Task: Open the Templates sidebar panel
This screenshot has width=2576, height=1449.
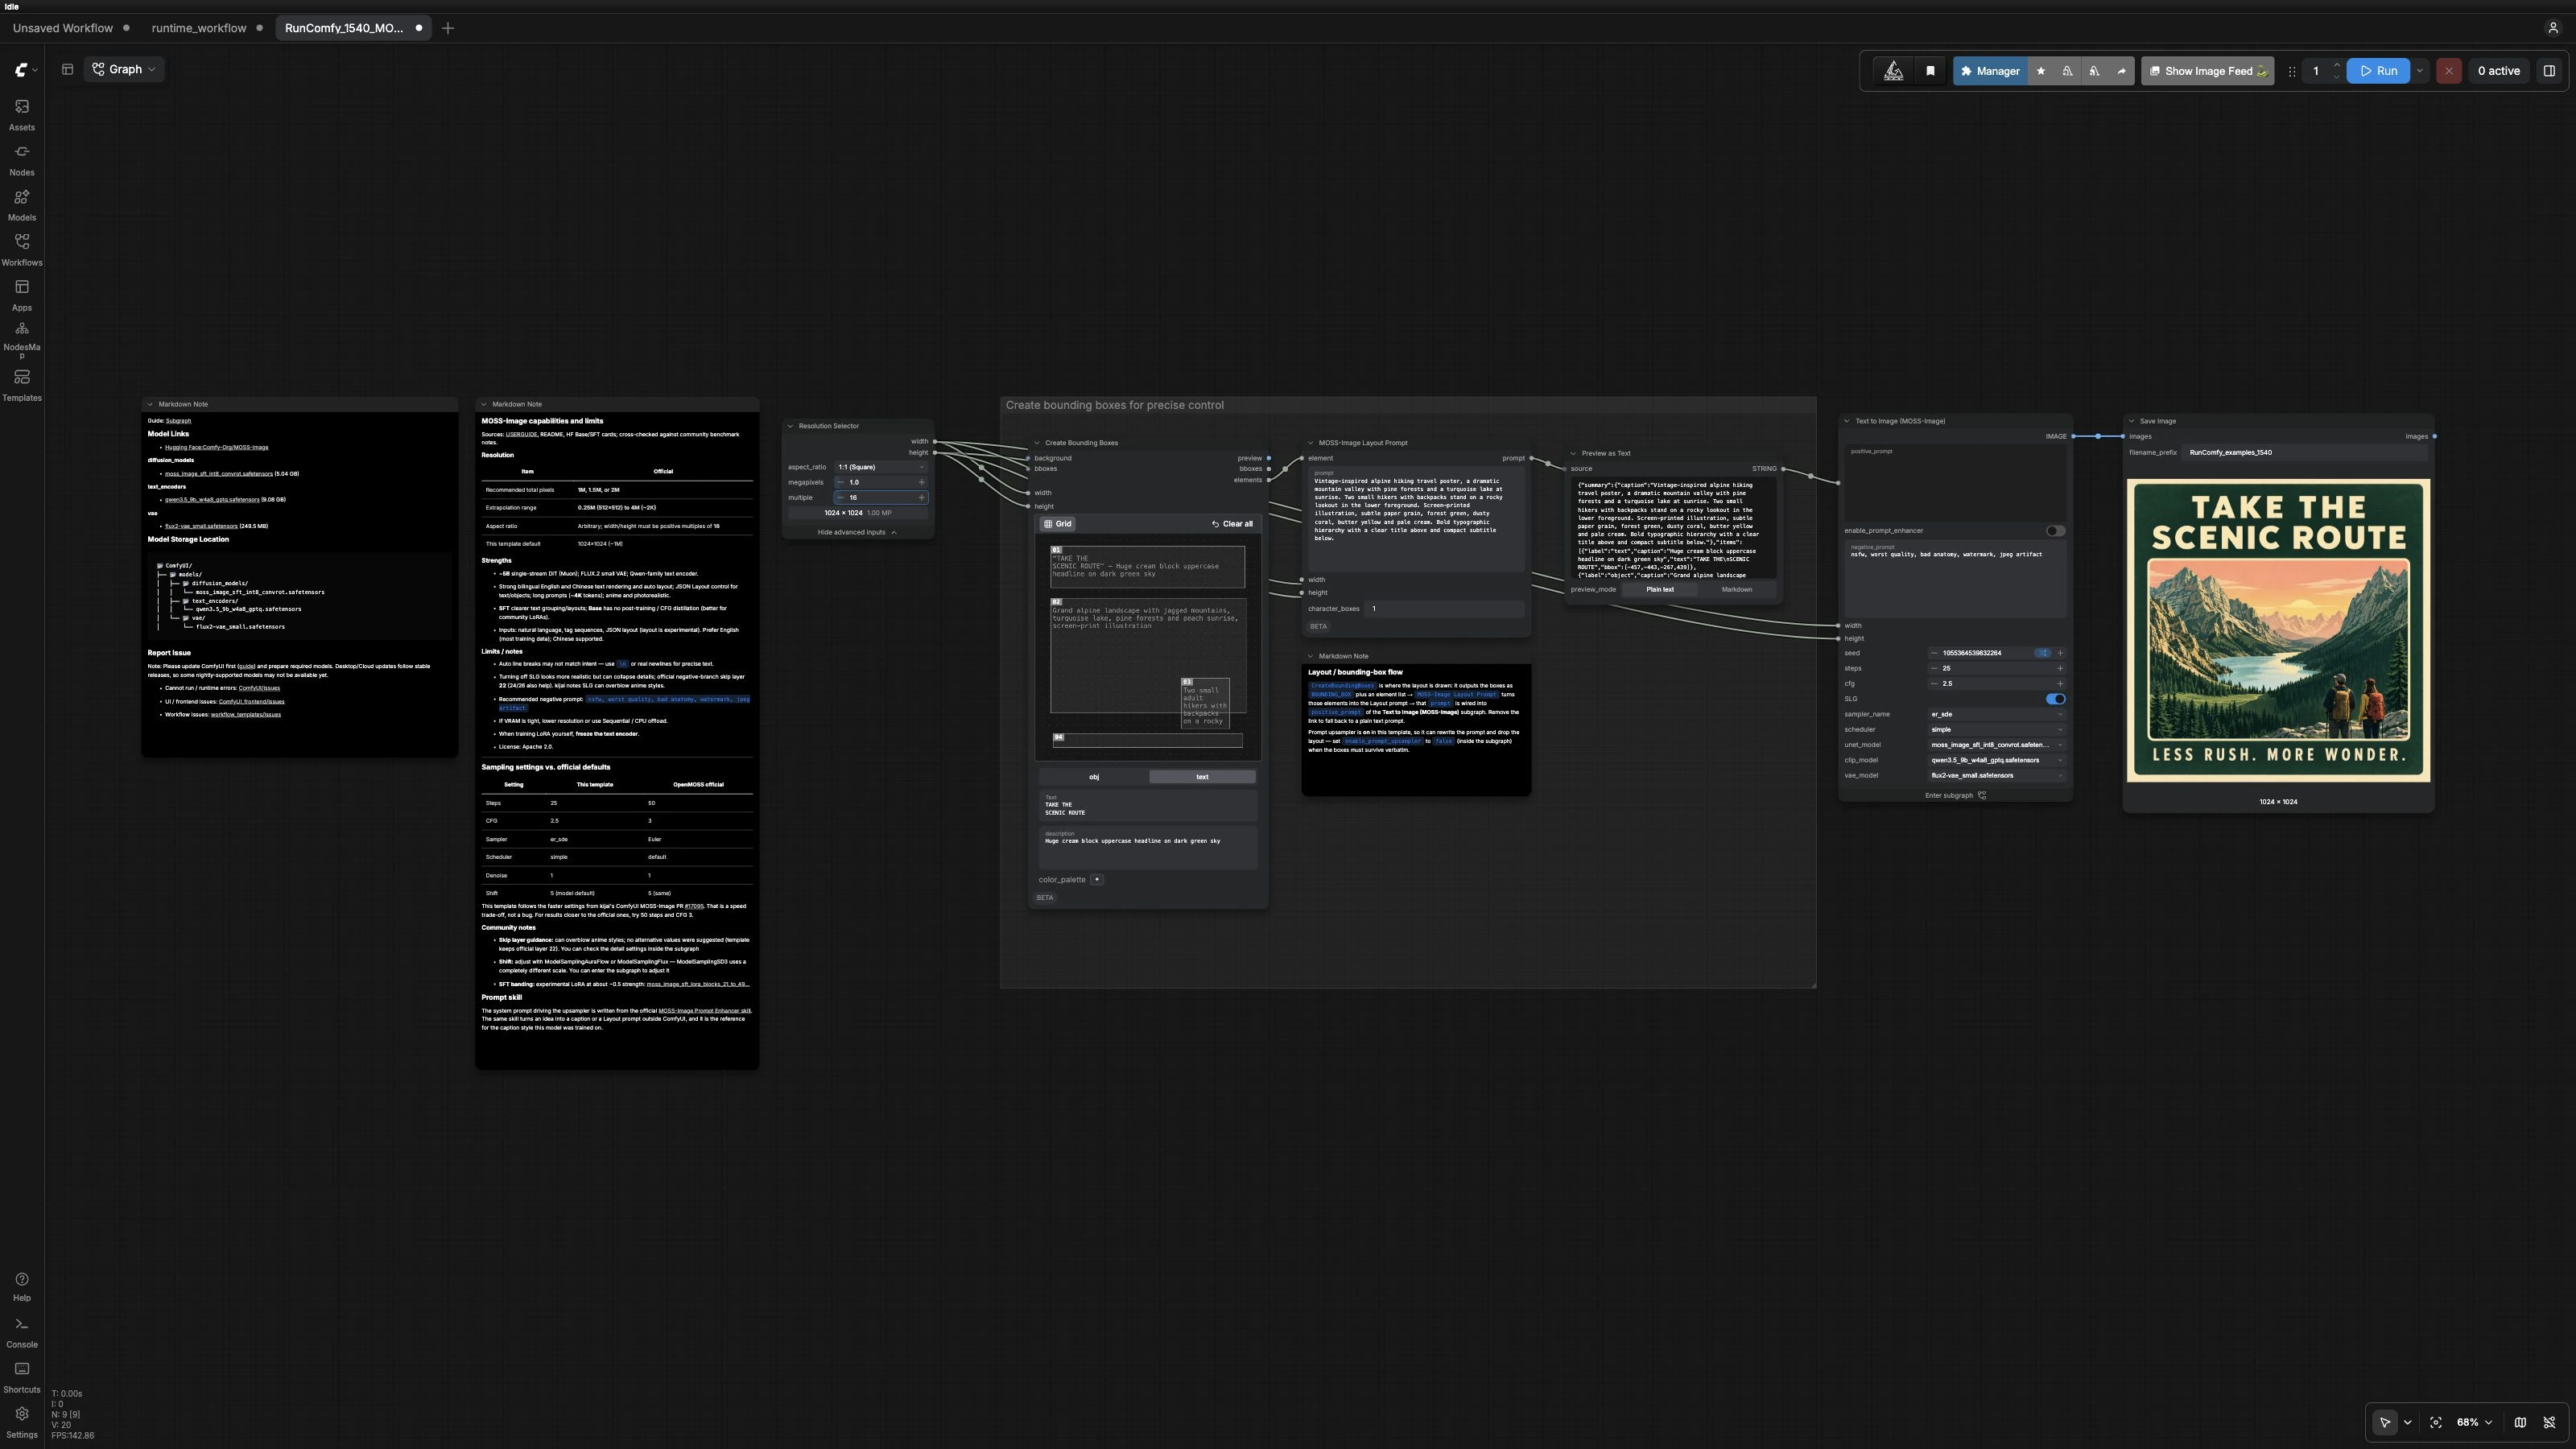Action: [21, 385]
